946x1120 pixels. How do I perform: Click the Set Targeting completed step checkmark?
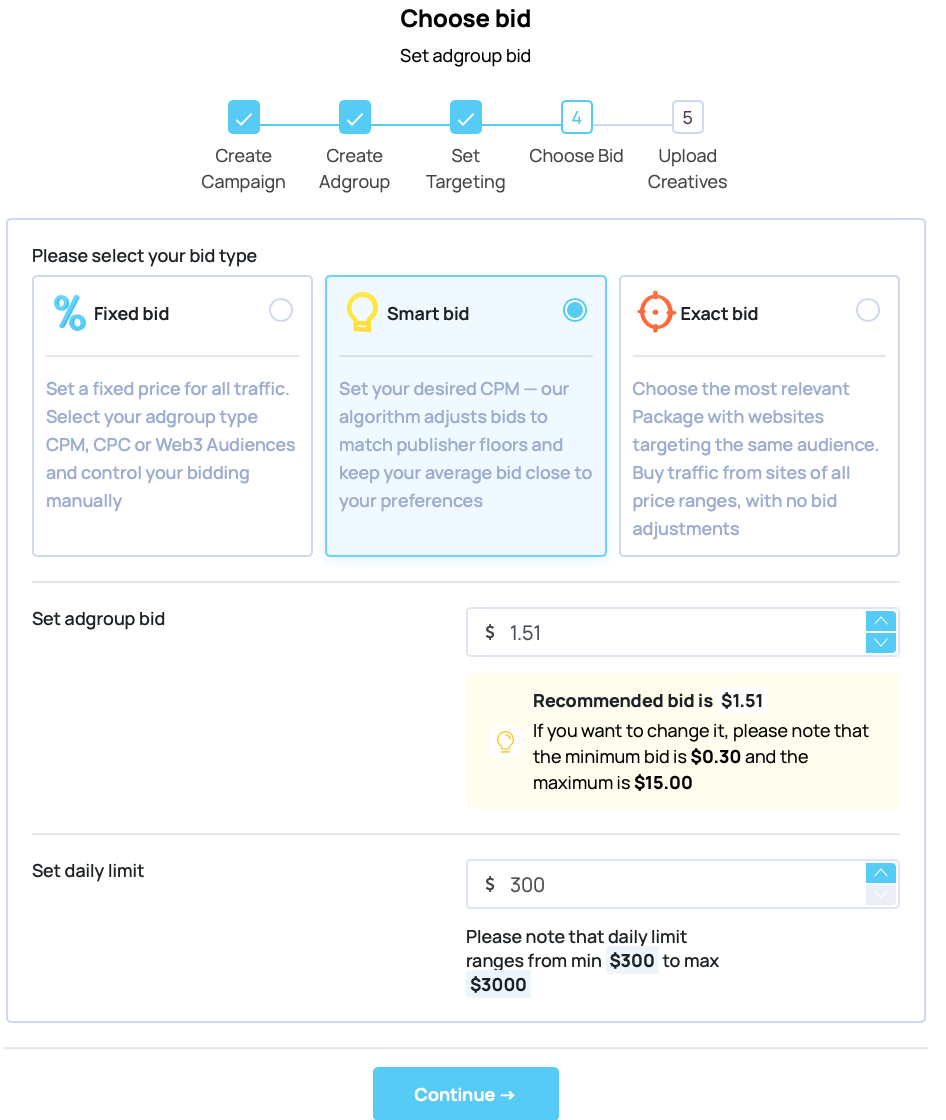pos(466,118)
